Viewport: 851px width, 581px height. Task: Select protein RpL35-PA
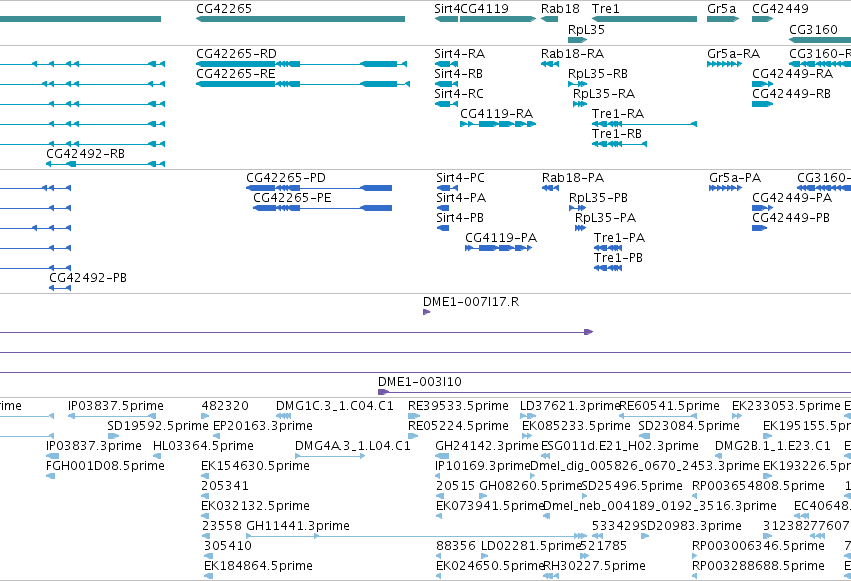pos(580,228)
